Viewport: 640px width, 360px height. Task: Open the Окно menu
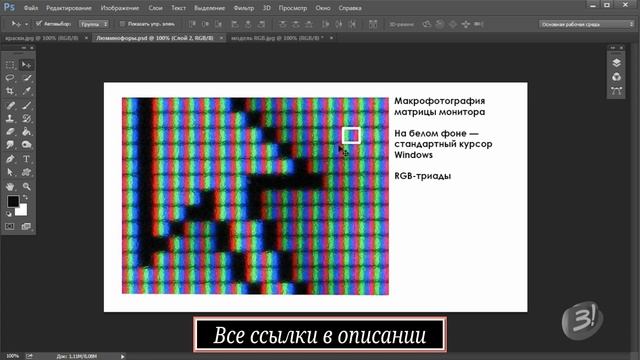point(322,8)
